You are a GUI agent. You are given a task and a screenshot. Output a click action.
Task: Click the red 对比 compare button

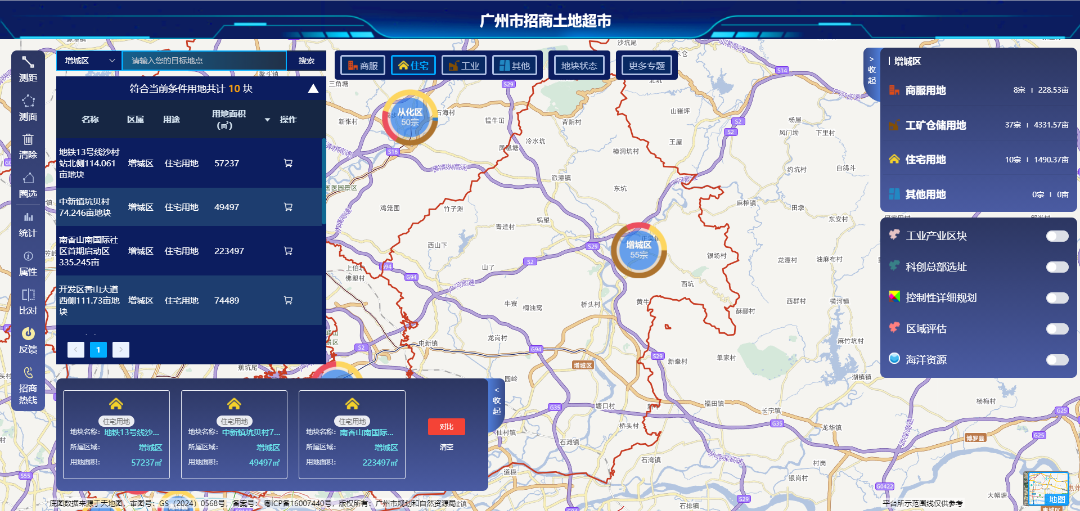point(446,426)
